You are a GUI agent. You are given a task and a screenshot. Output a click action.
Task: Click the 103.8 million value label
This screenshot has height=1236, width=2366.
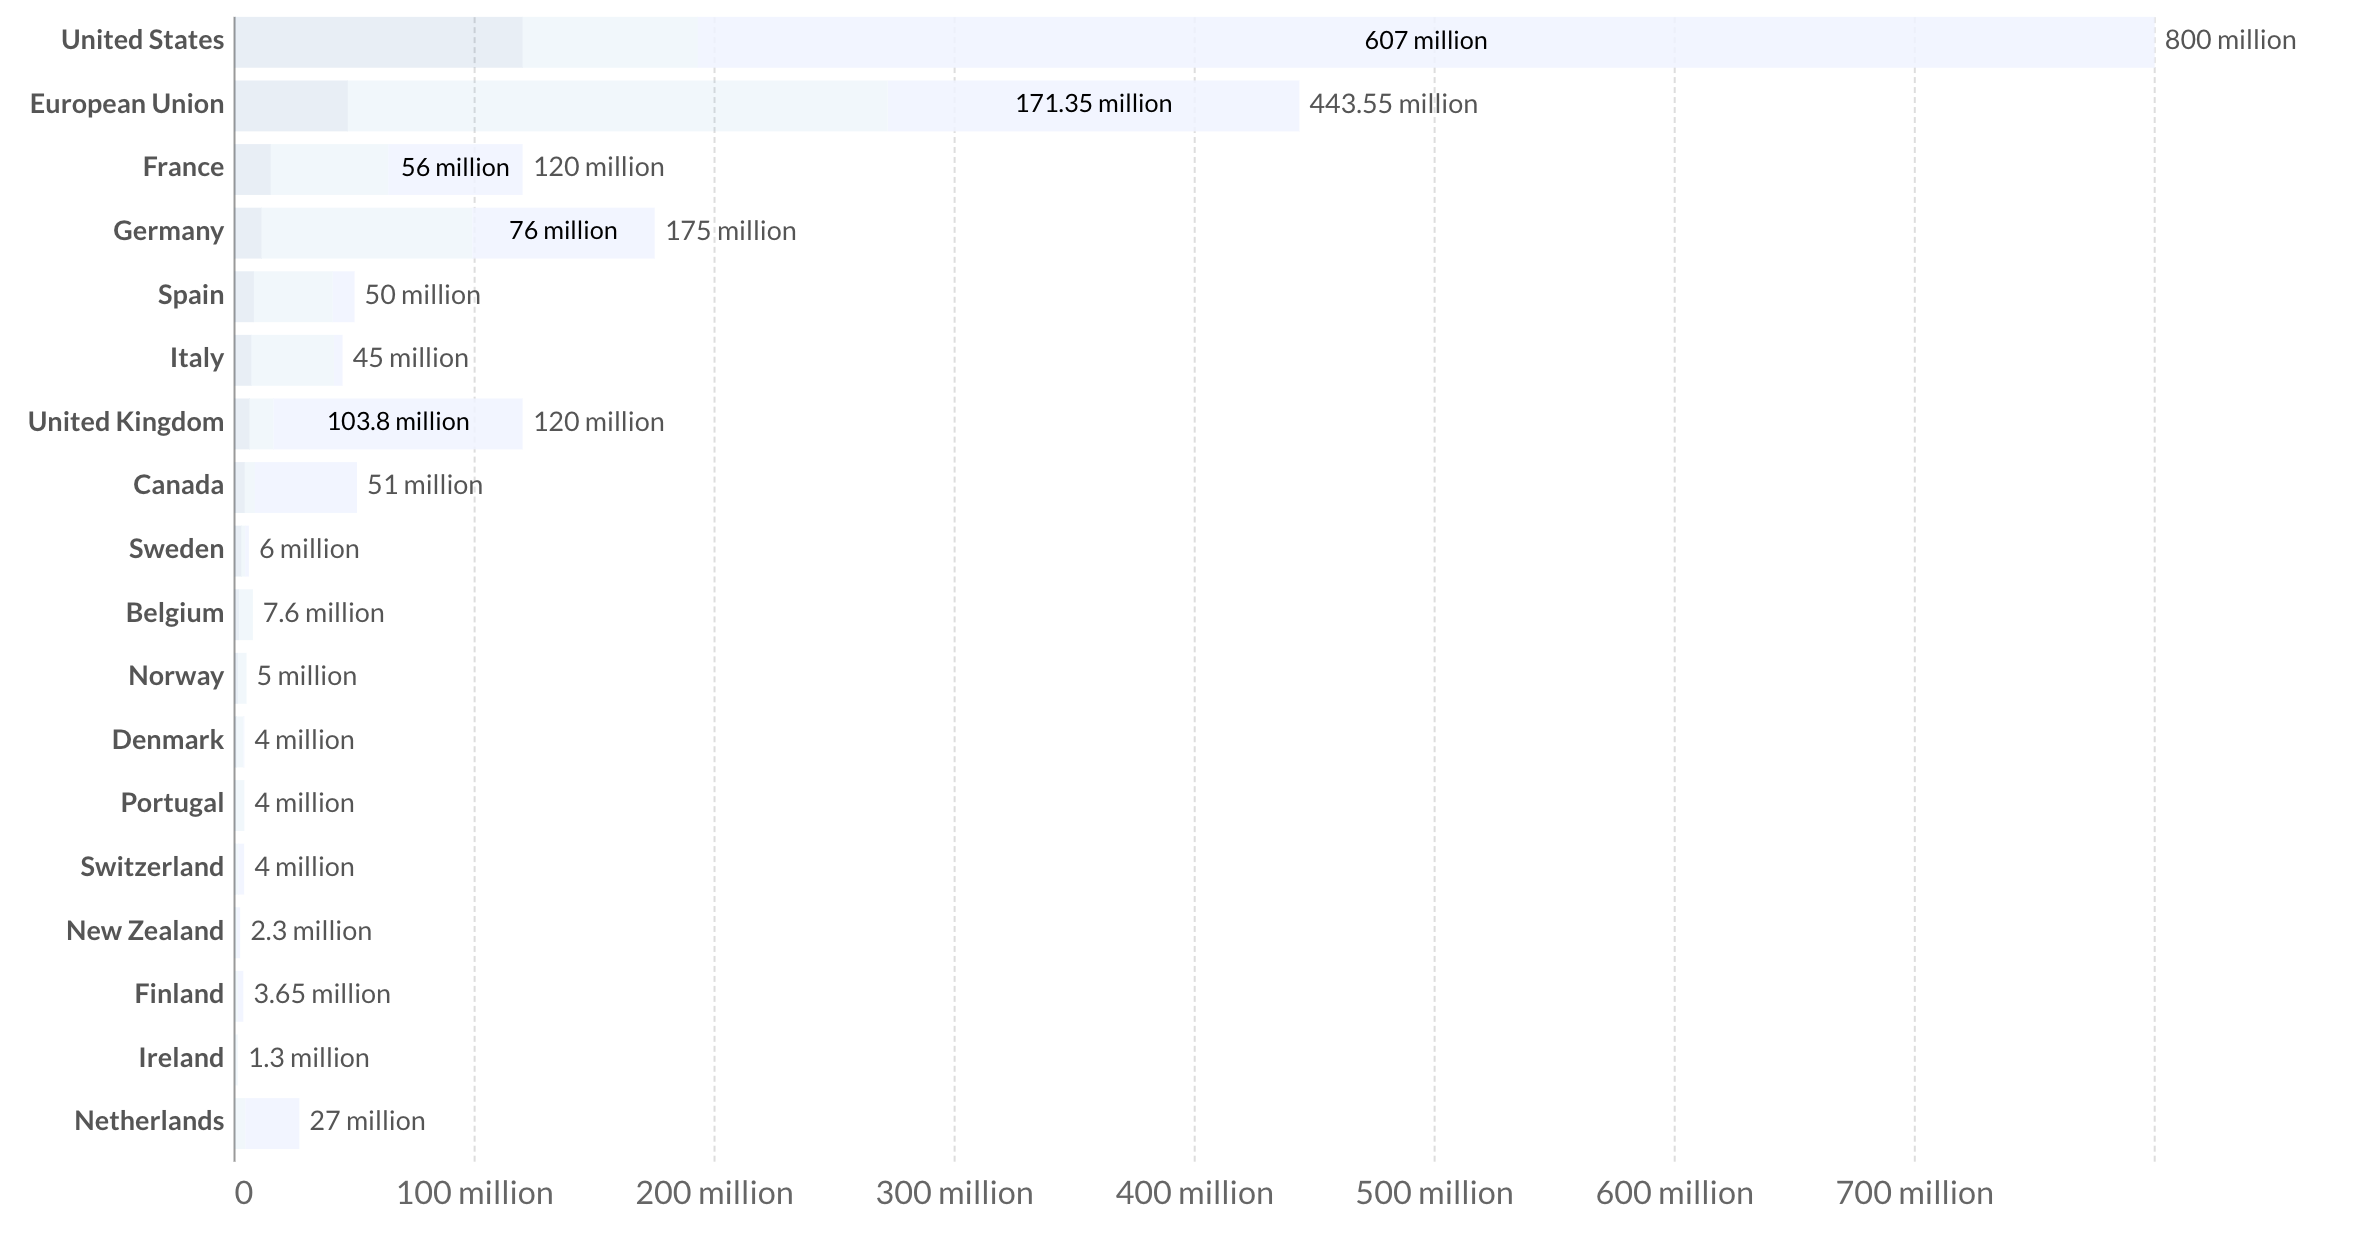[x=398, y=422]
